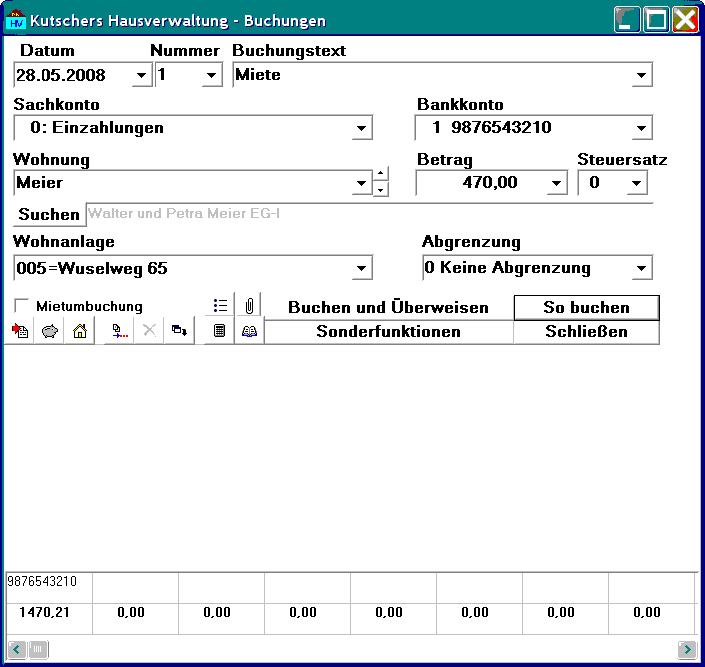Open the Betrag dropdown arrow
Viewport: 705px width, 667px height.
coord(557,183)
